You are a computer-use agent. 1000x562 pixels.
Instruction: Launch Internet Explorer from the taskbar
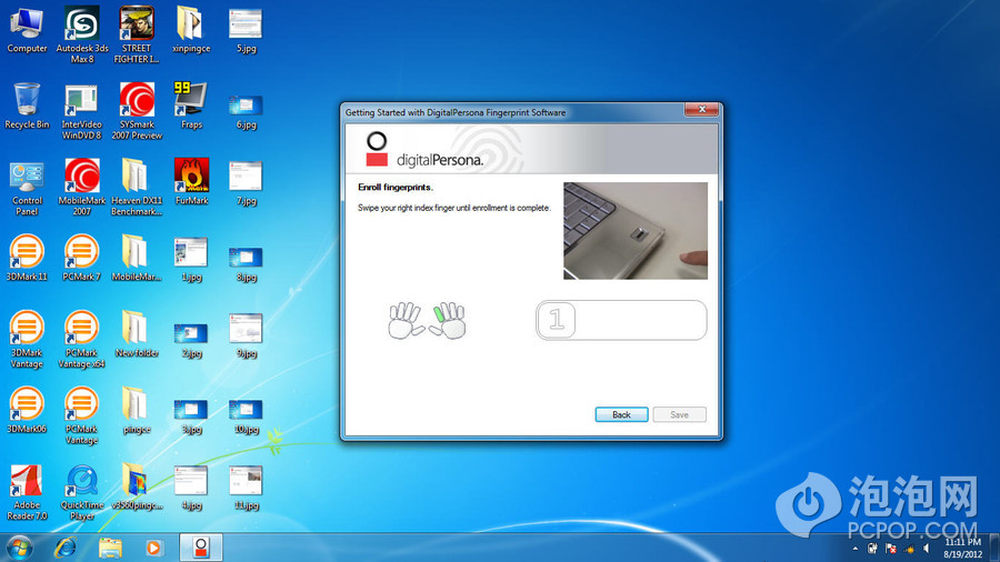coord(65,548)
